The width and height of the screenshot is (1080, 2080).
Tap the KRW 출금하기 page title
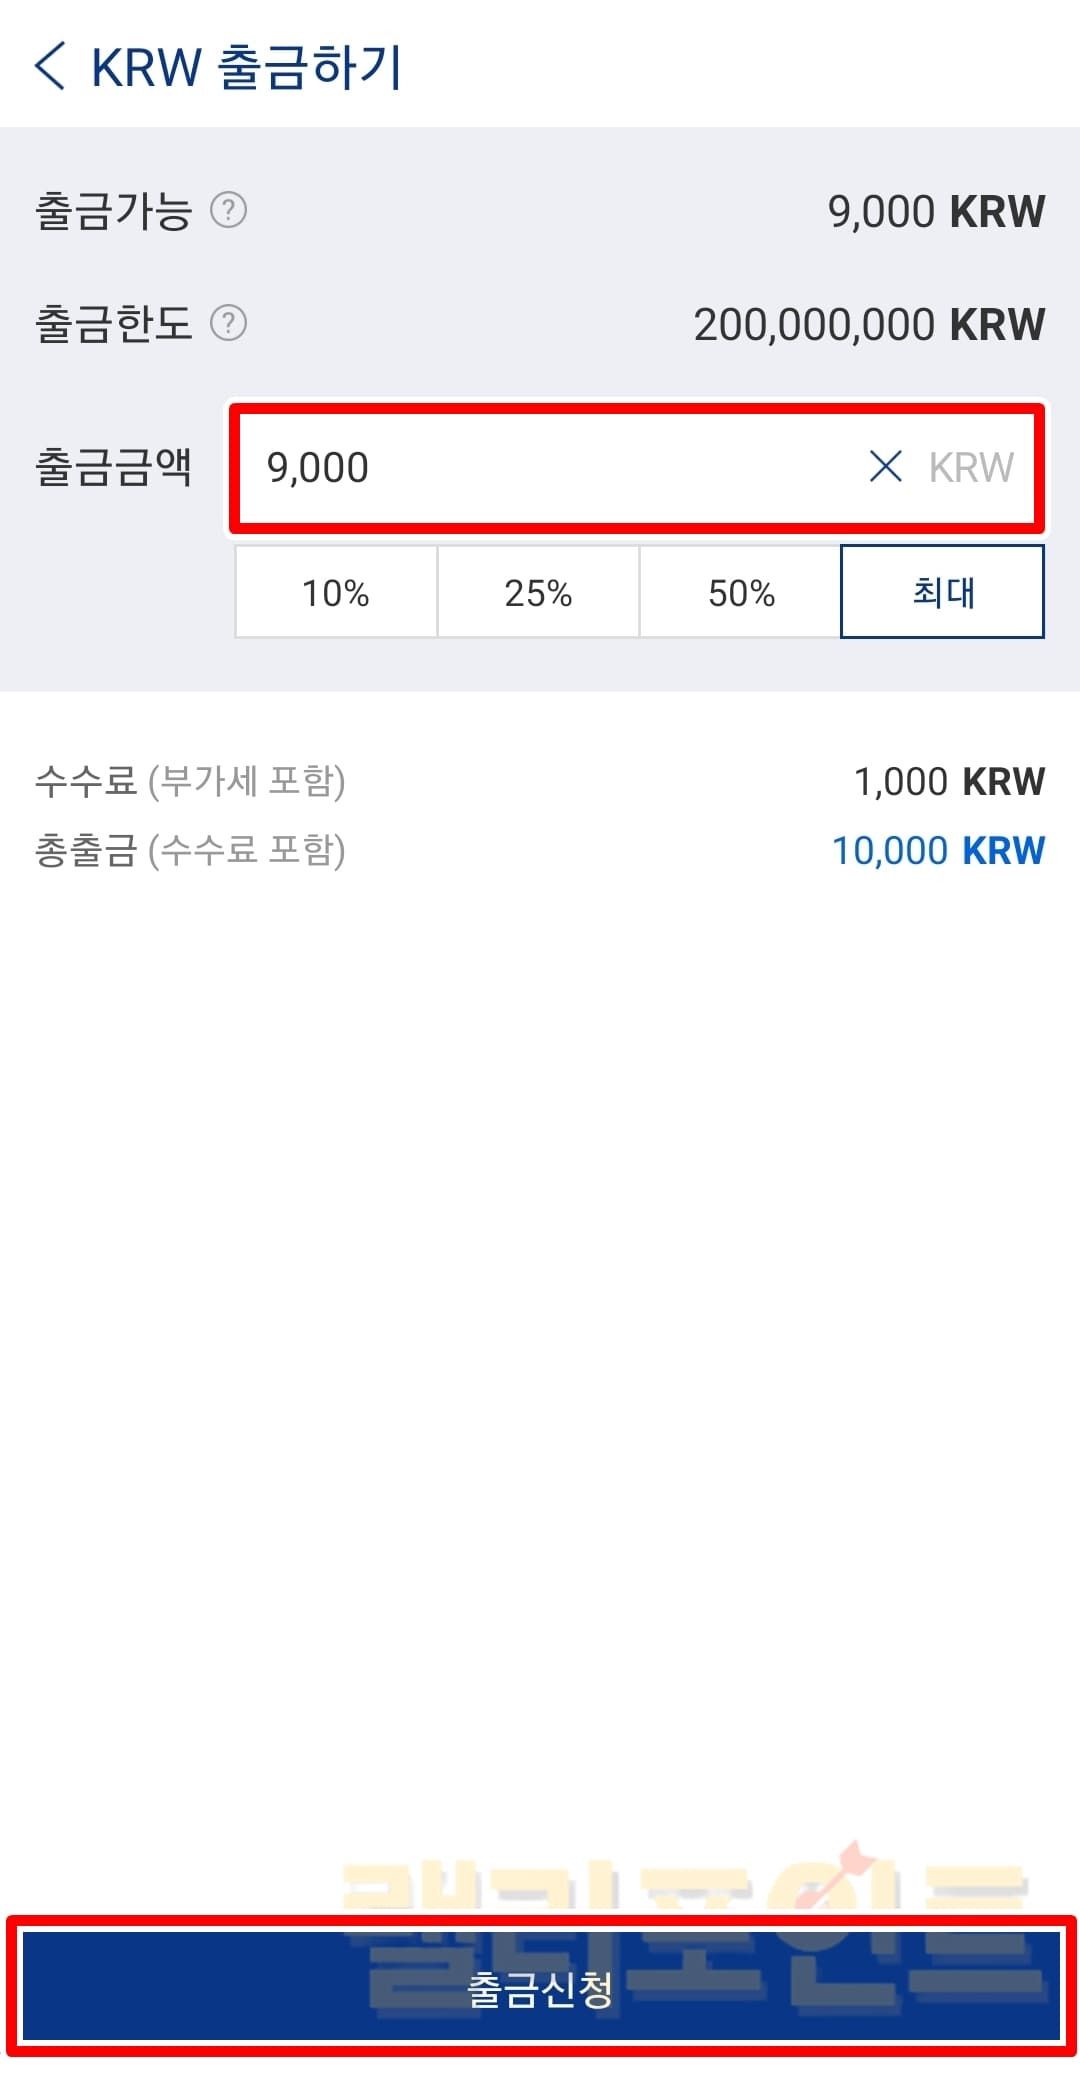246,67
